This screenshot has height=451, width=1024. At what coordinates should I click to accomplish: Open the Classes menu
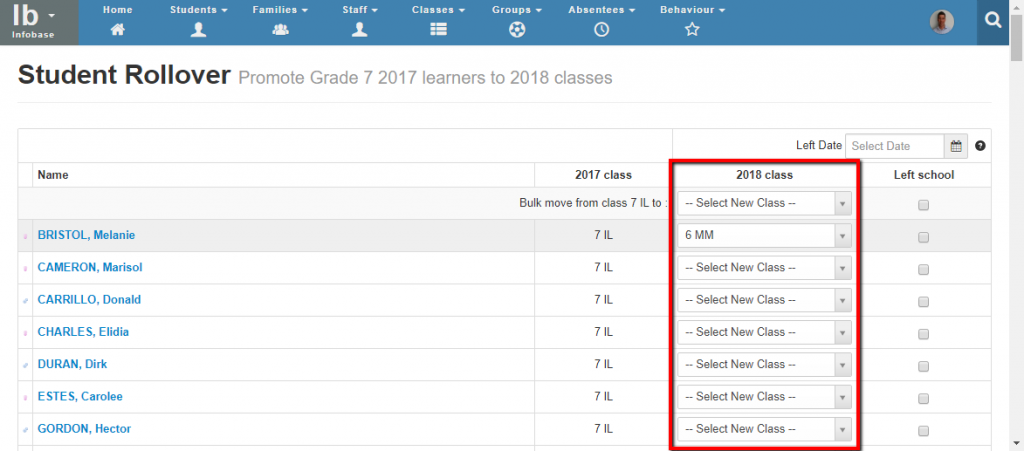438,10
